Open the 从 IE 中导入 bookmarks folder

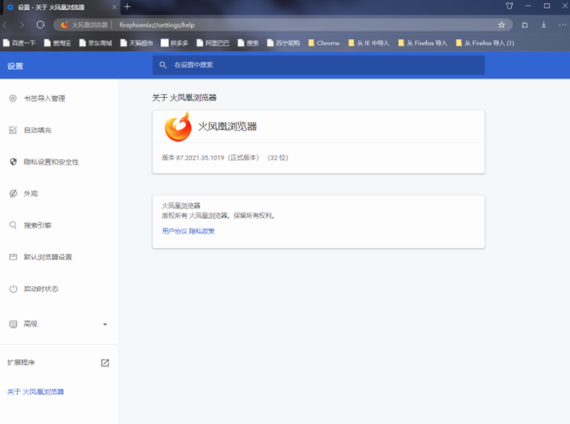click(369, 43)
